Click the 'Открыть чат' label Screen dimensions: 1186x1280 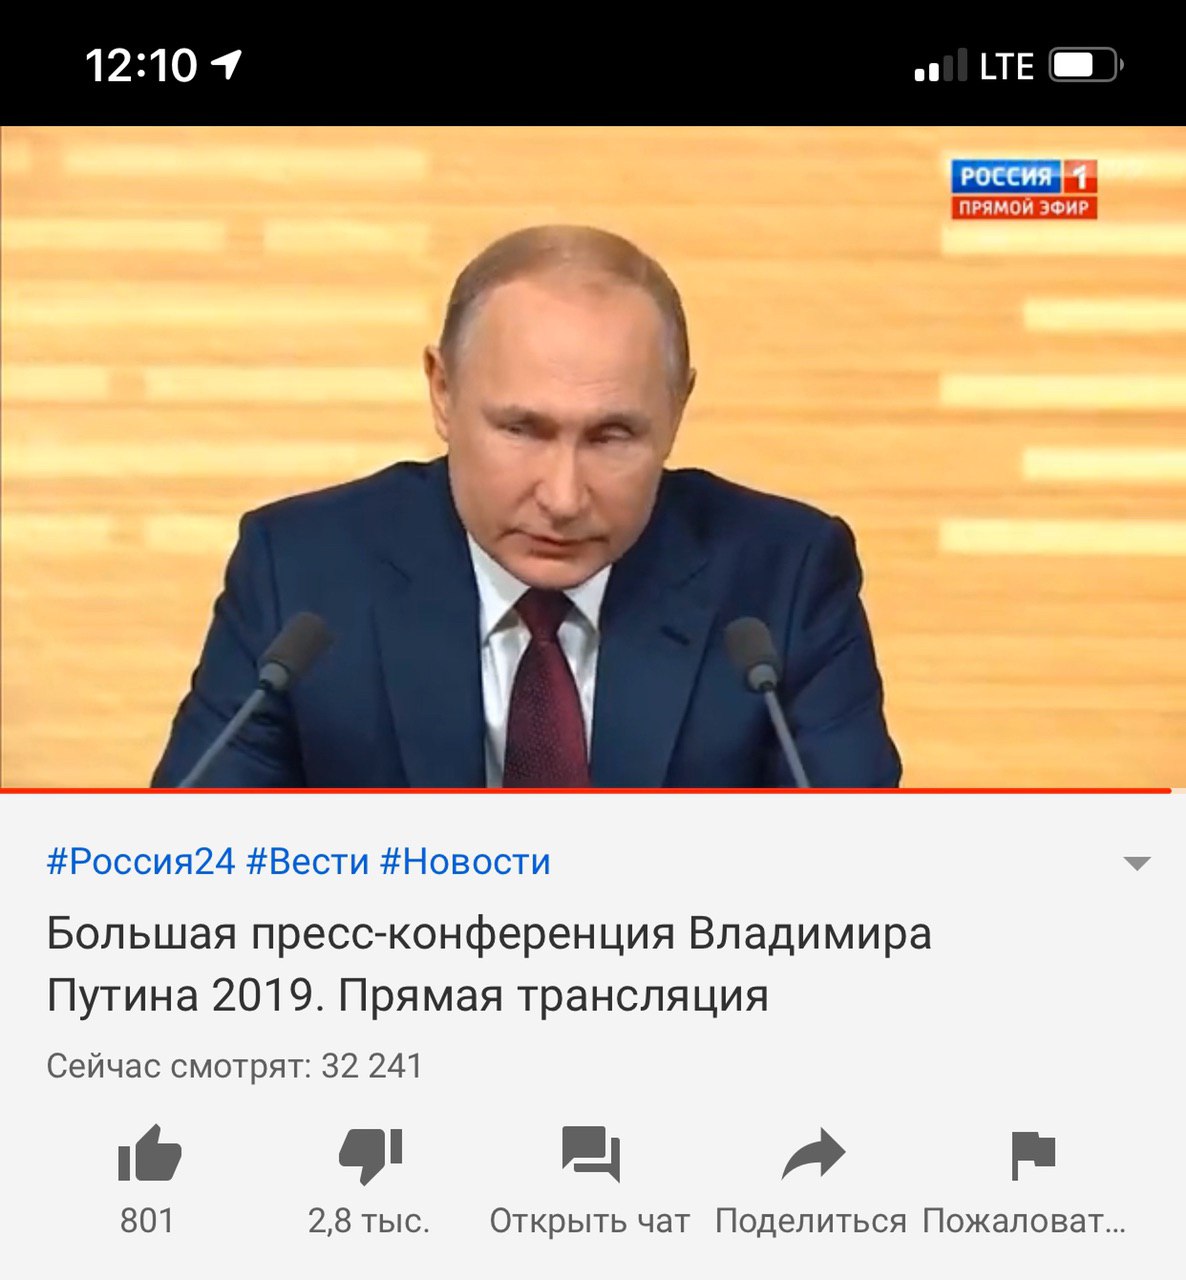pyautogui.click(x=589, y=1221)
